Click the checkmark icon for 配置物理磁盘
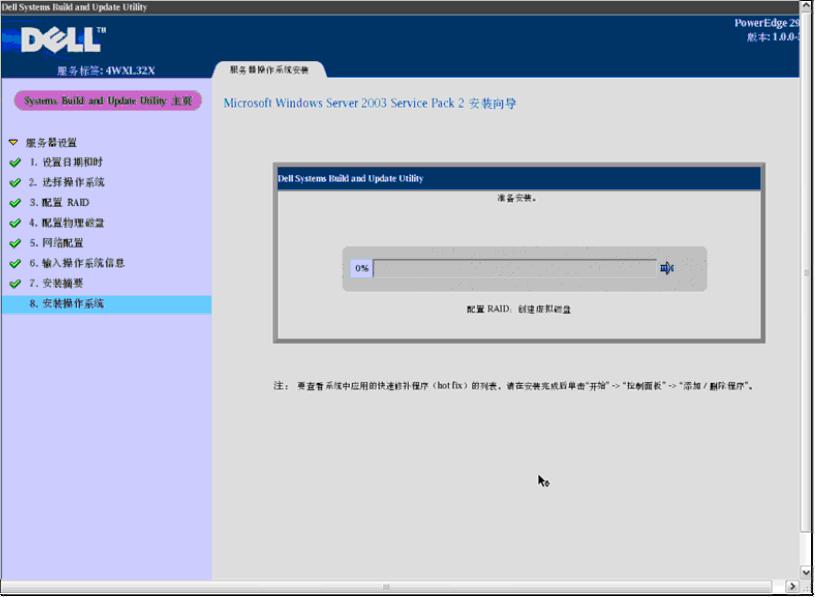 click(x=14, y=223)
